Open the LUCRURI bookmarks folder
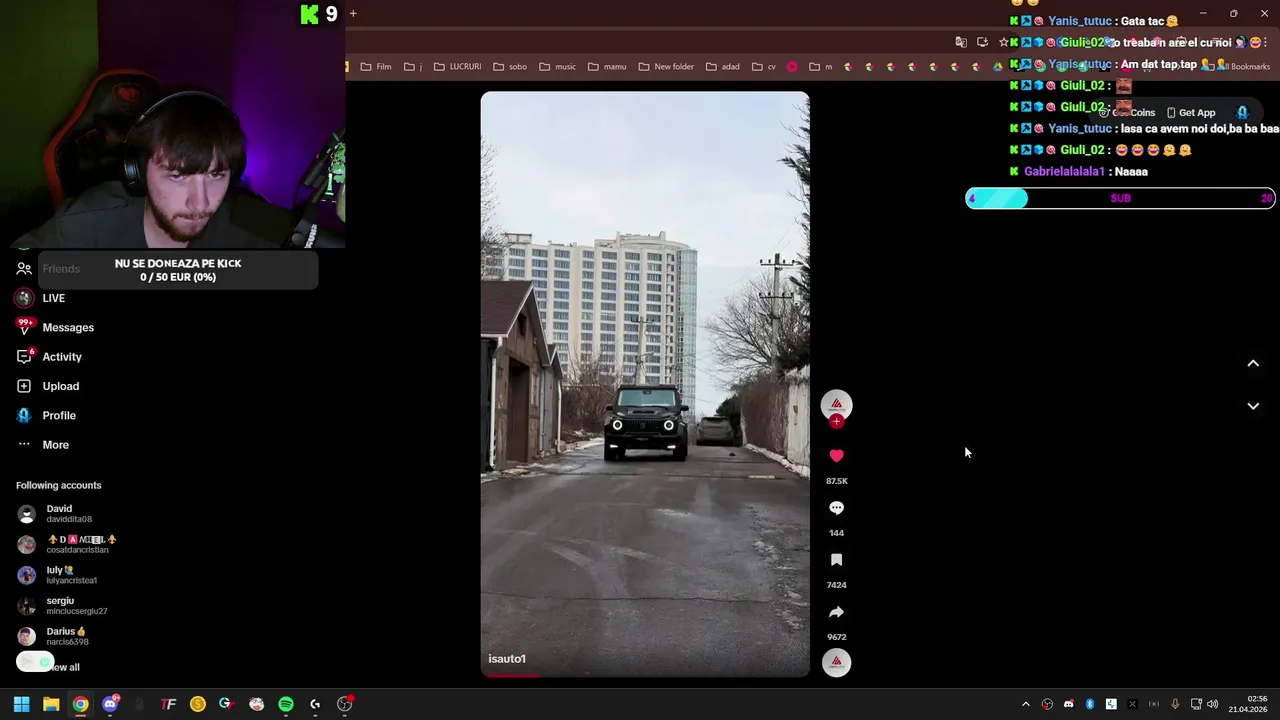This screenshot has width=1280, height=720. (x=457, y=67)
